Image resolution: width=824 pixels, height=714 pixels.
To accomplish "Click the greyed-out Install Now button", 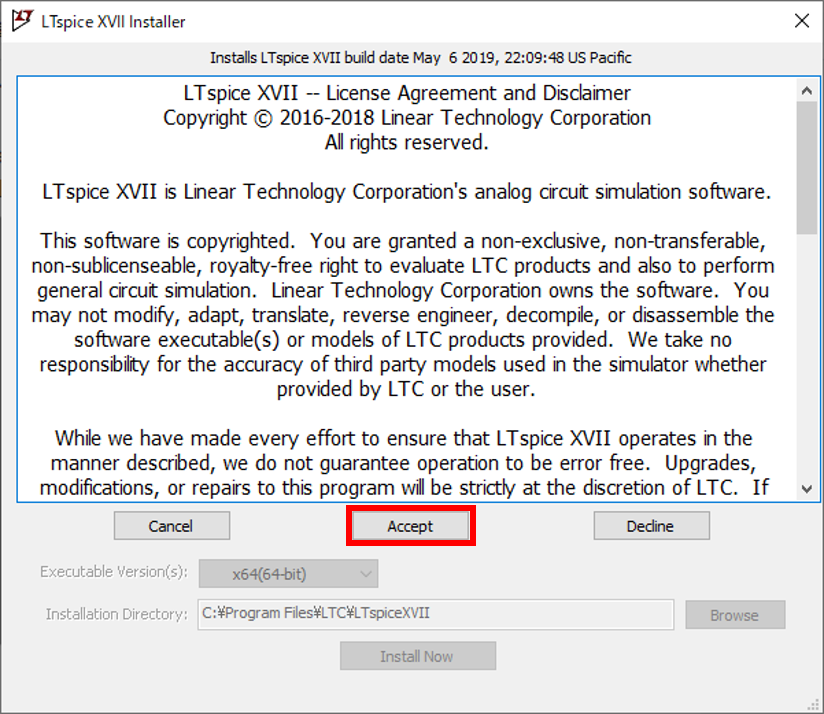I will coord(418,656).
